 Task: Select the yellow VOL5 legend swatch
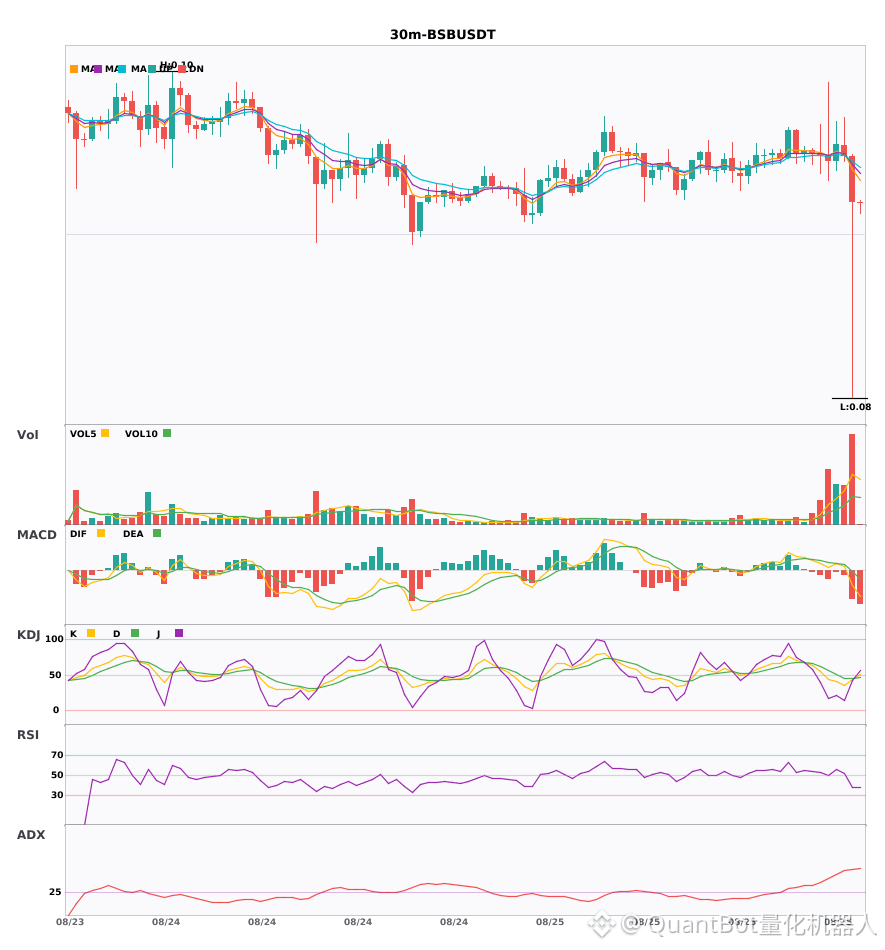[105, 433]
